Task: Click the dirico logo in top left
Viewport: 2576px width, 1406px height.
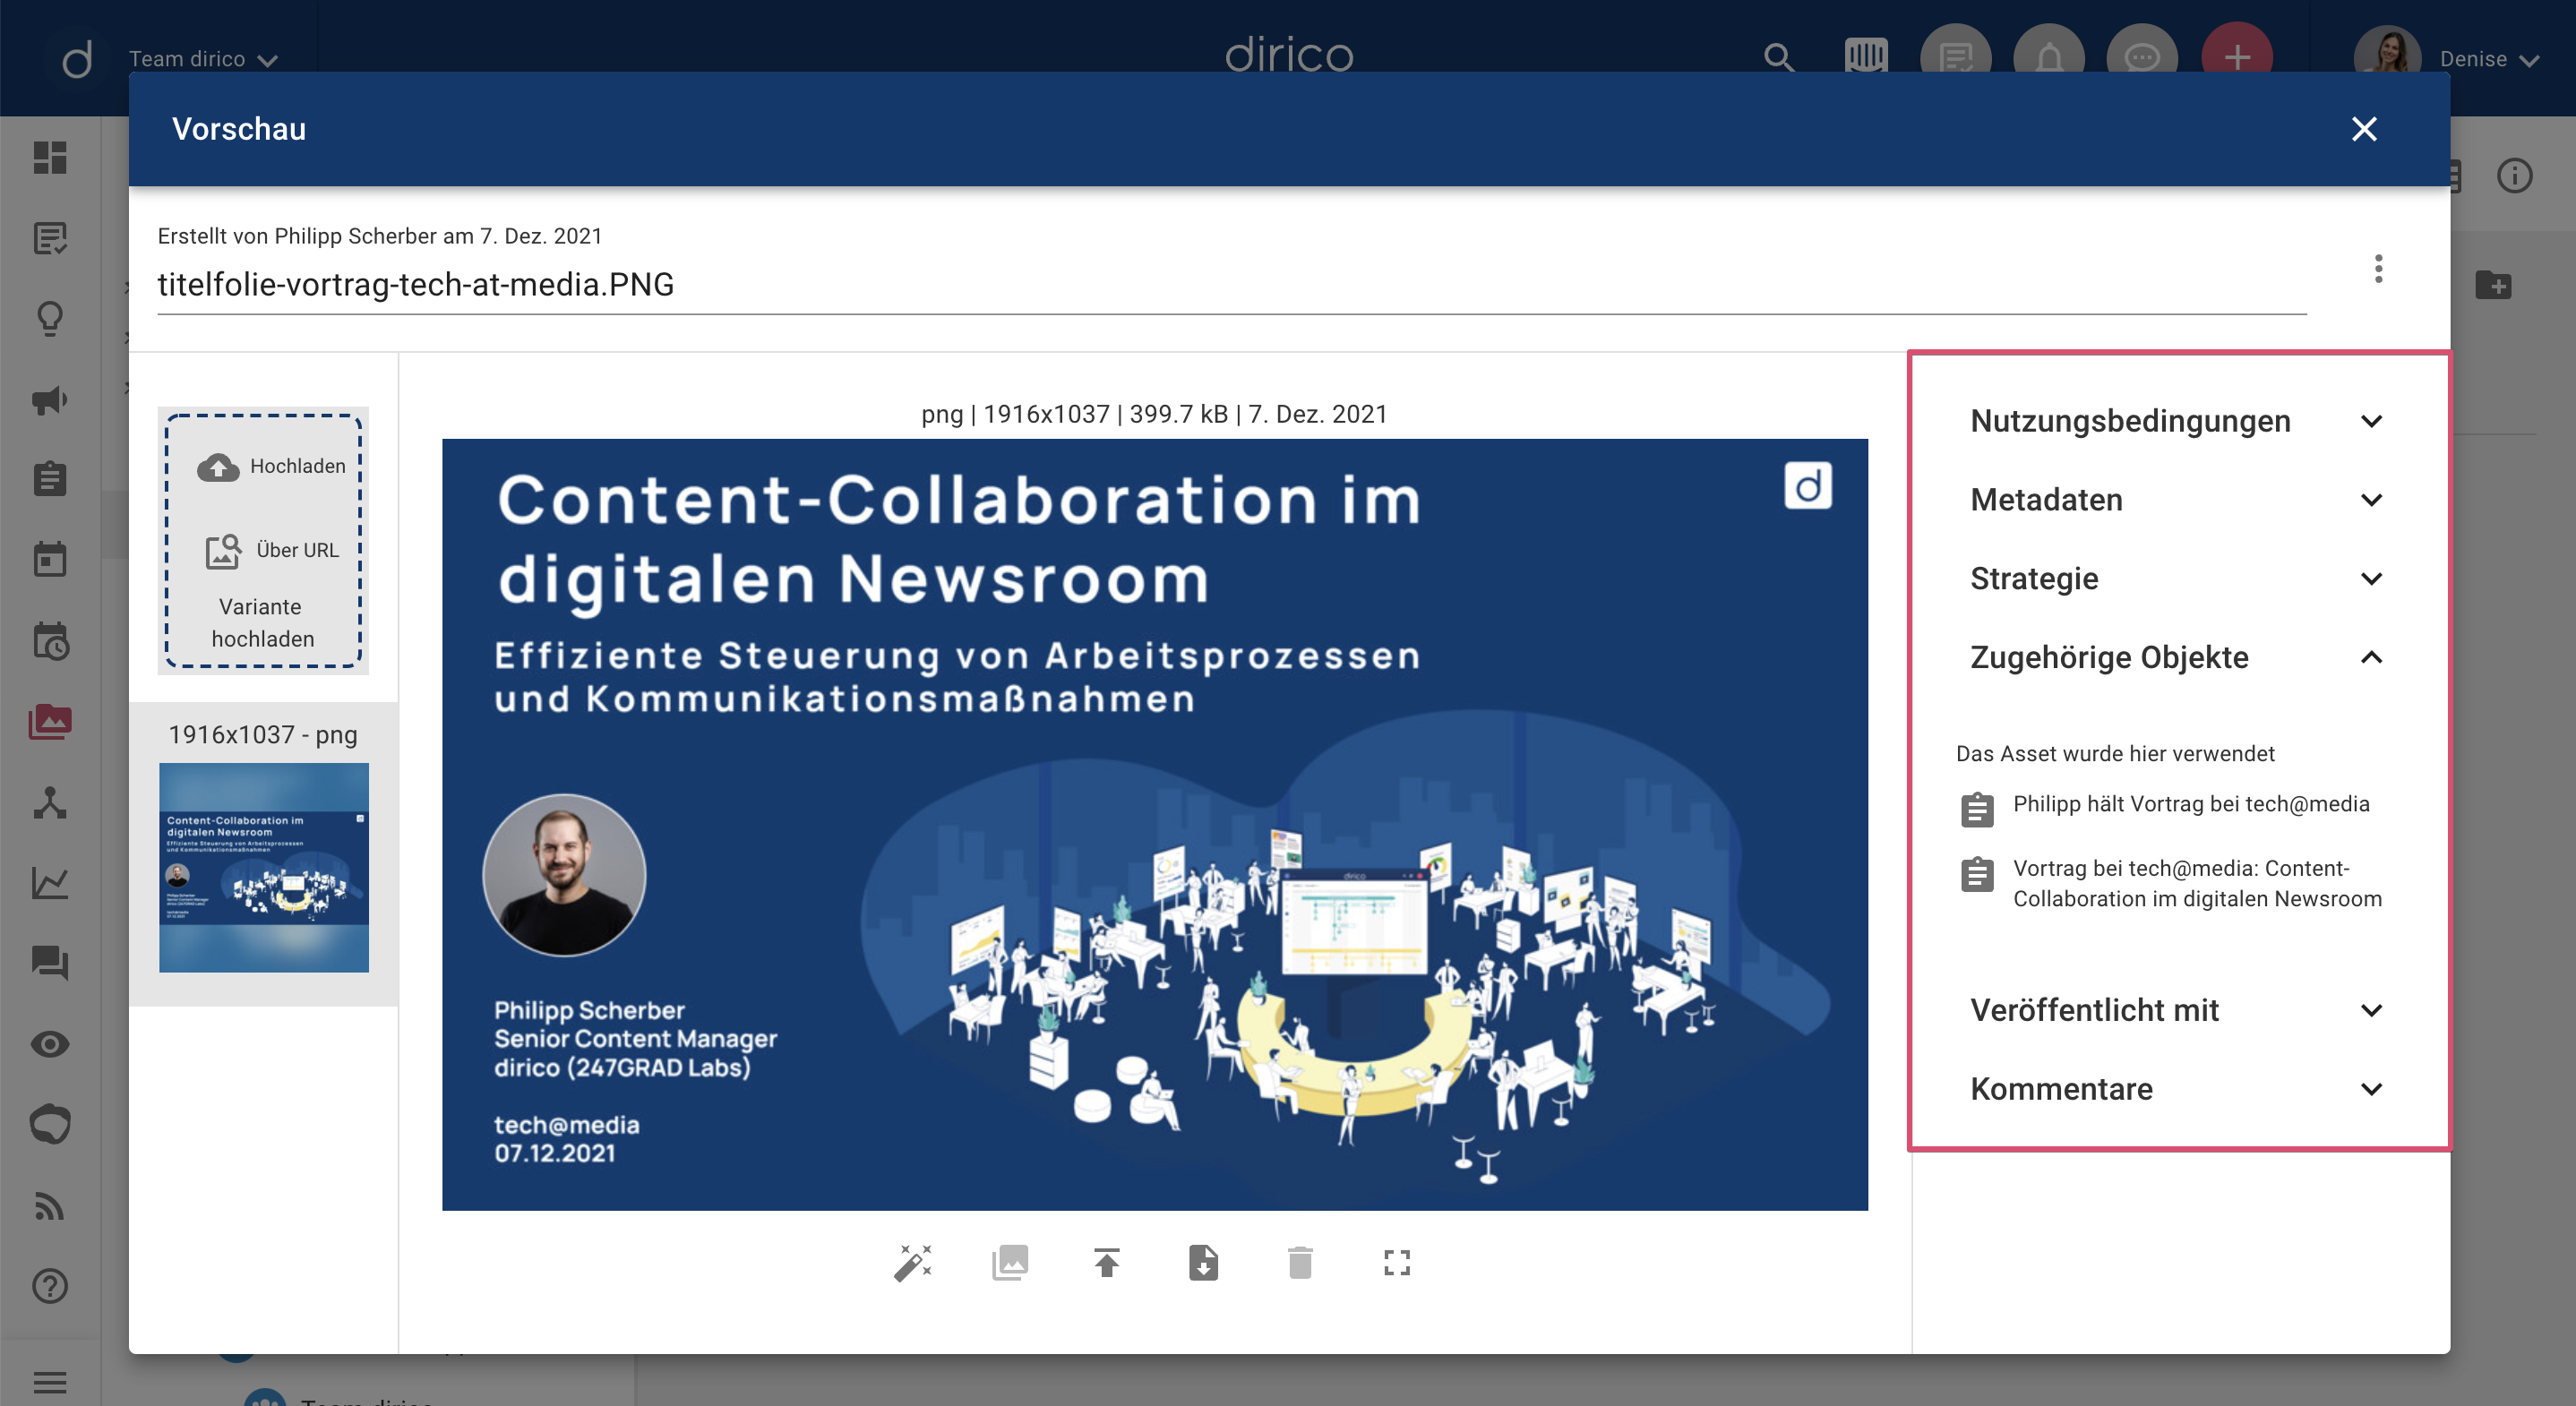Action: tap(77, 59)
